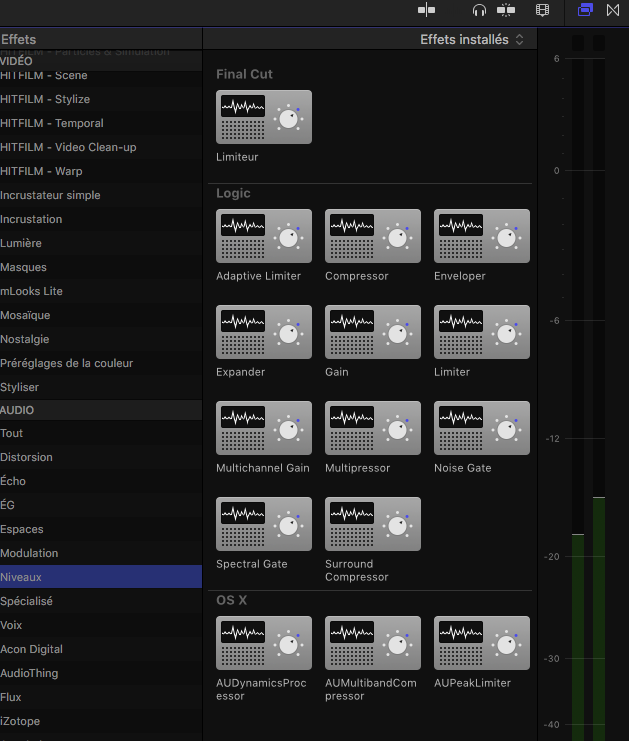The height and width of the screenshot is (741, 629).
Task: Select Tout under AUDIO
Action: point(101,433)
